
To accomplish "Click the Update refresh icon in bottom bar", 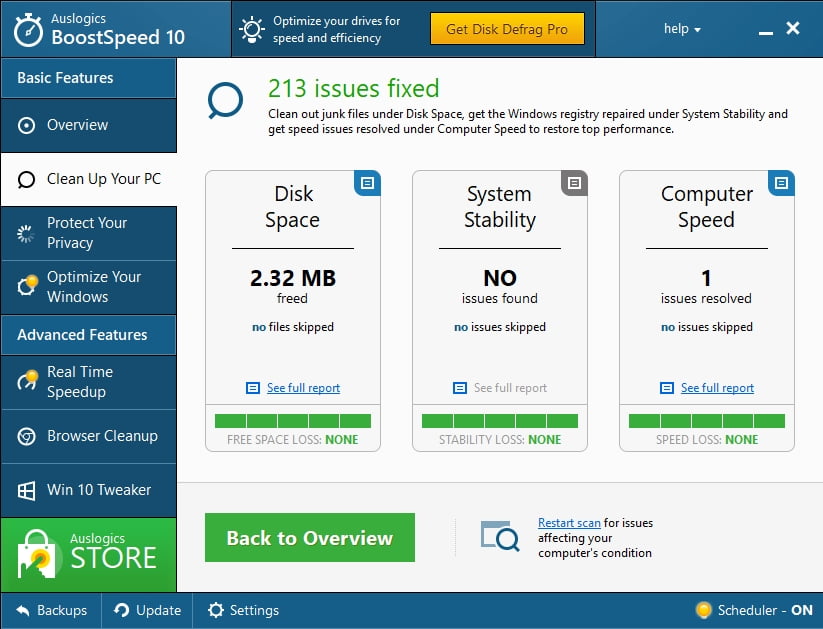I will tap(122, 610).
